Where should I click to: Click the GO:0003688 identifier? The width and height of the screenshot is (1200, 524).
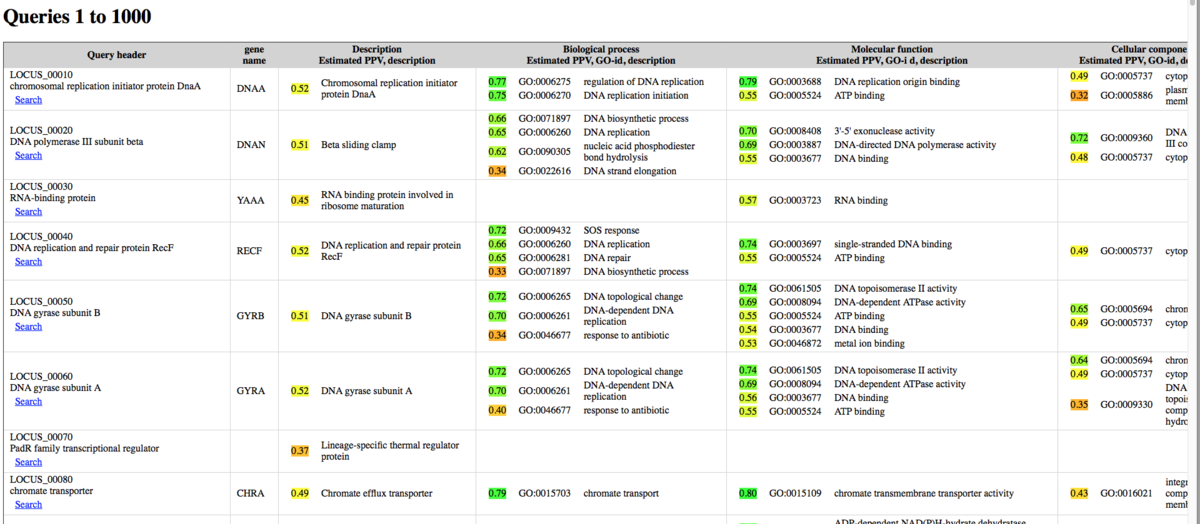click(795, 82)
